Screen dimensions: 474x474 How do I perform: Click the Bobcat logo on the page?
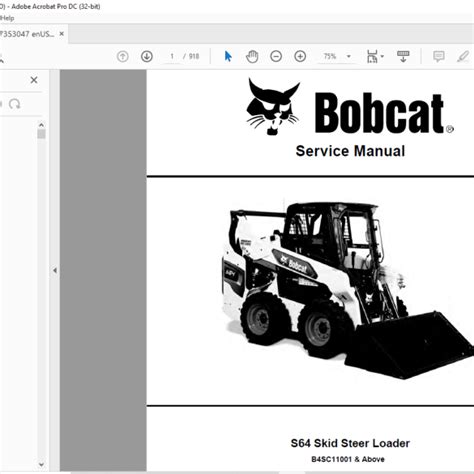[x=350, y=107]
